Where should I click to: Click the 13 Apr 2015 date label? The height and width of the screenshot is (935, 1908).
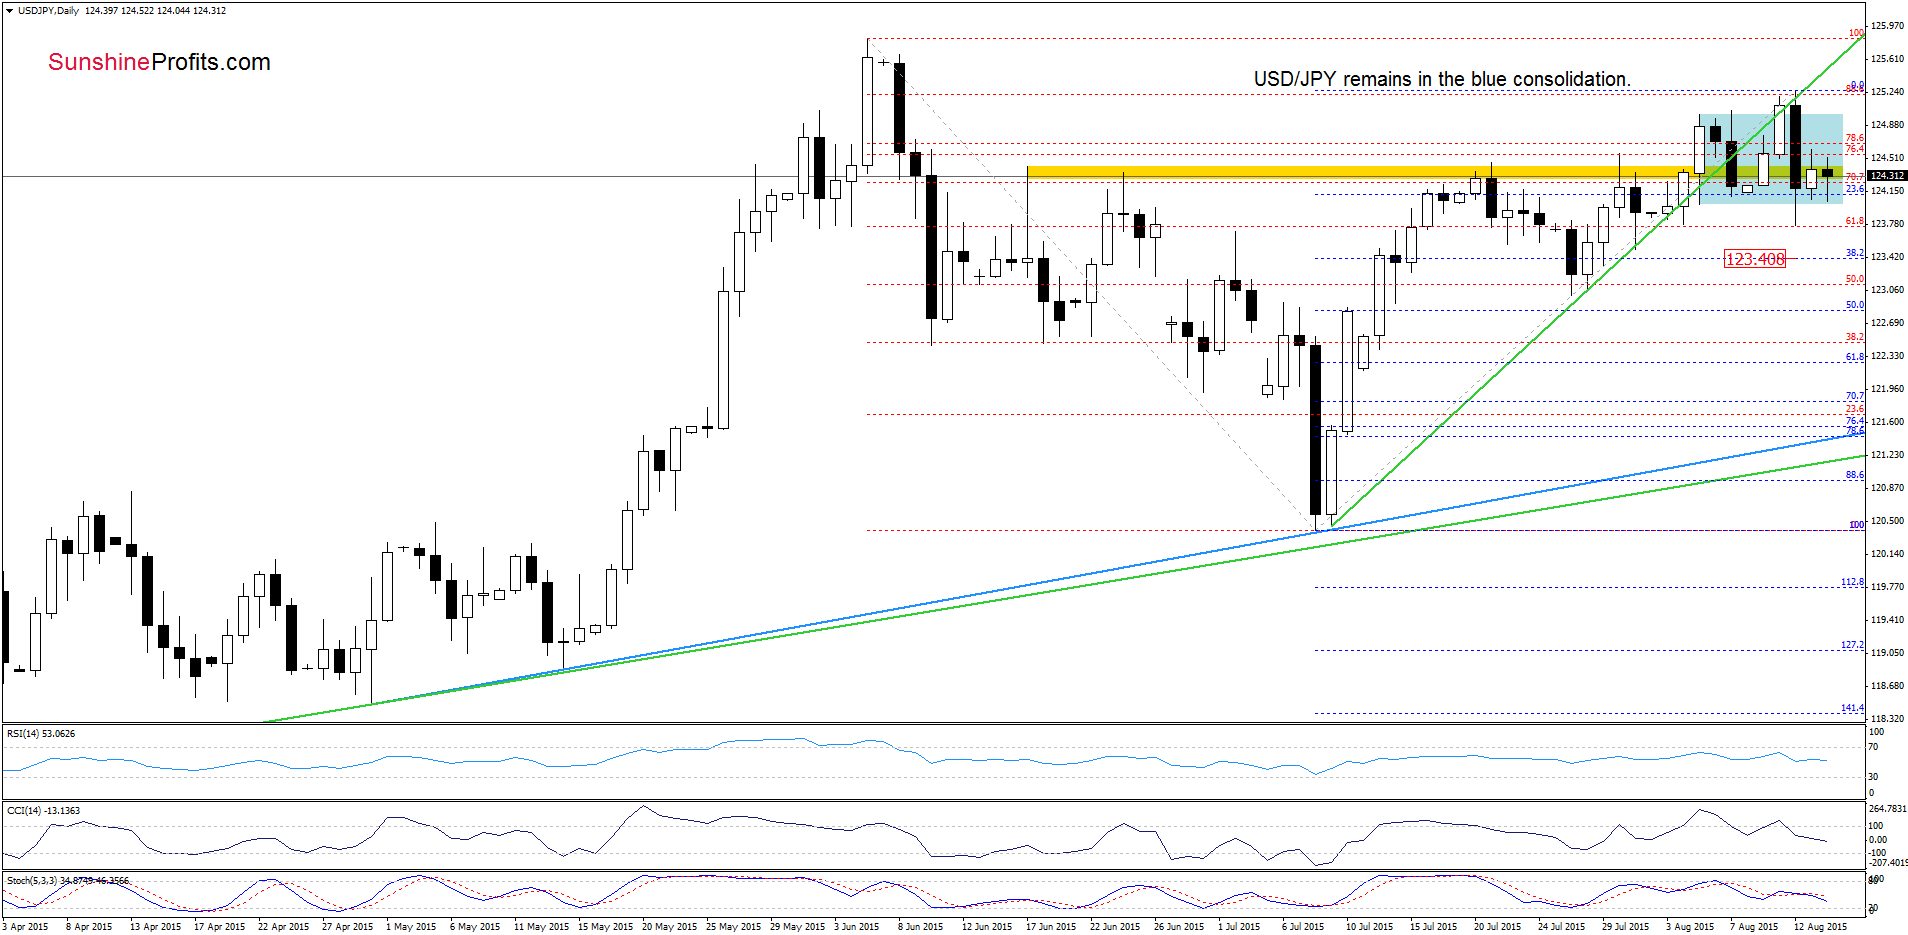(155, 927)
